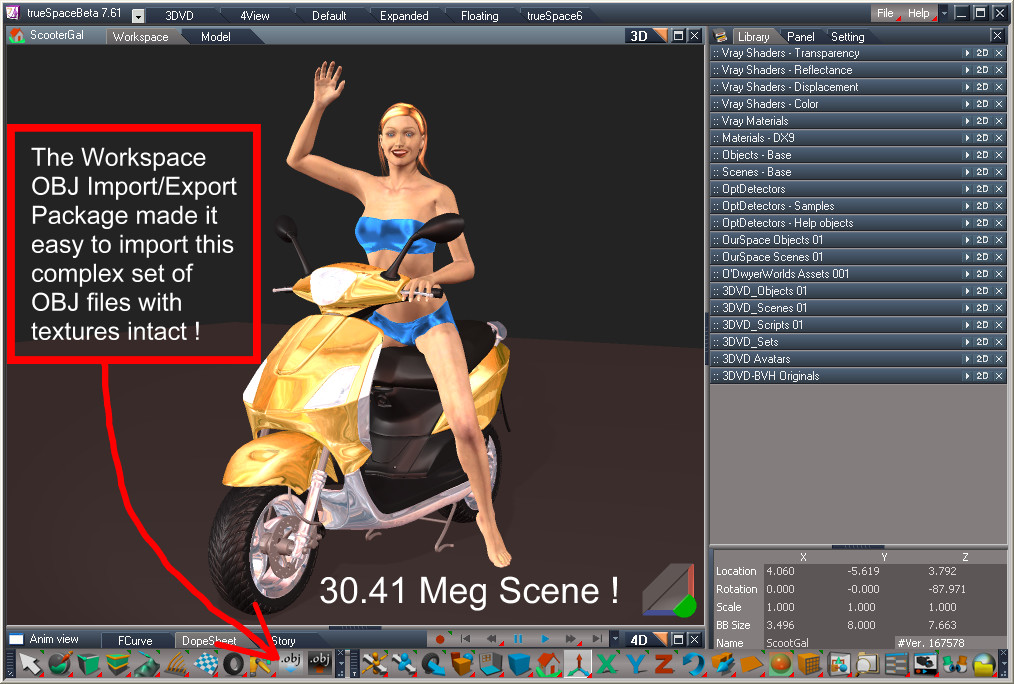The image size is (1014, 684).
Task: Open the Setting tab
Action: (847, 37)
